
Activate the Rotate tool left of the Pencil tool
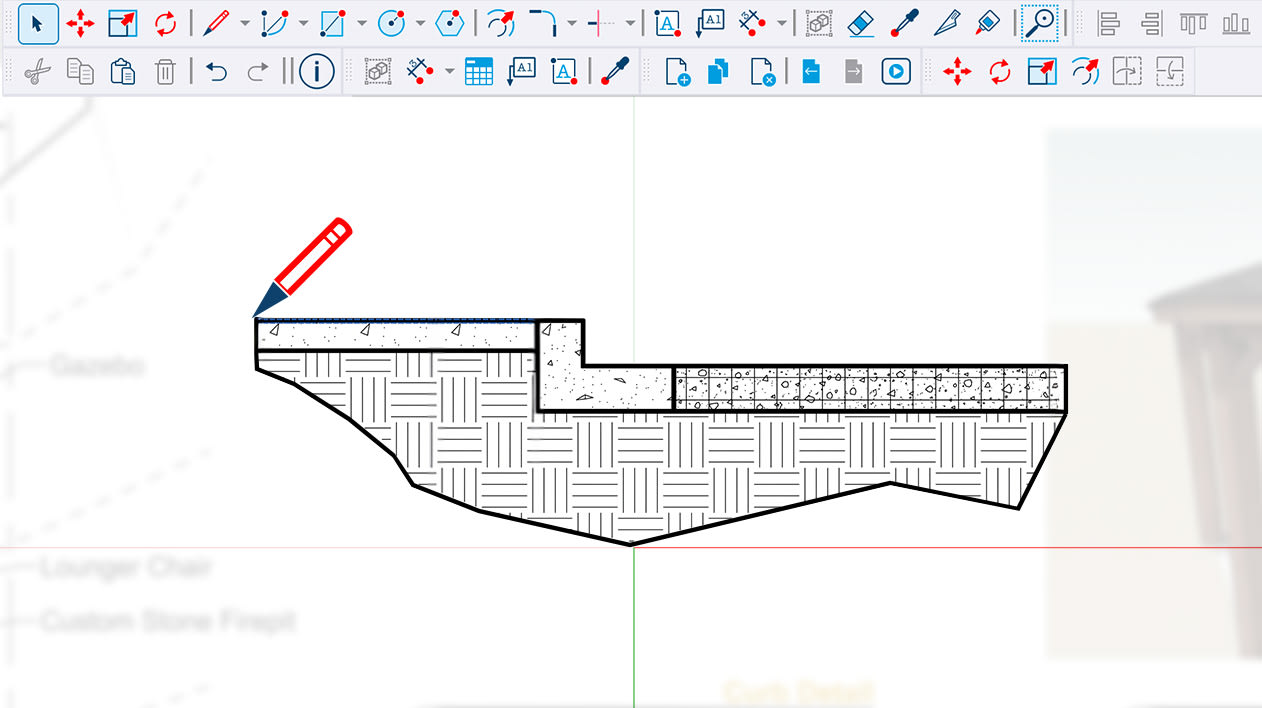(164, 23)
